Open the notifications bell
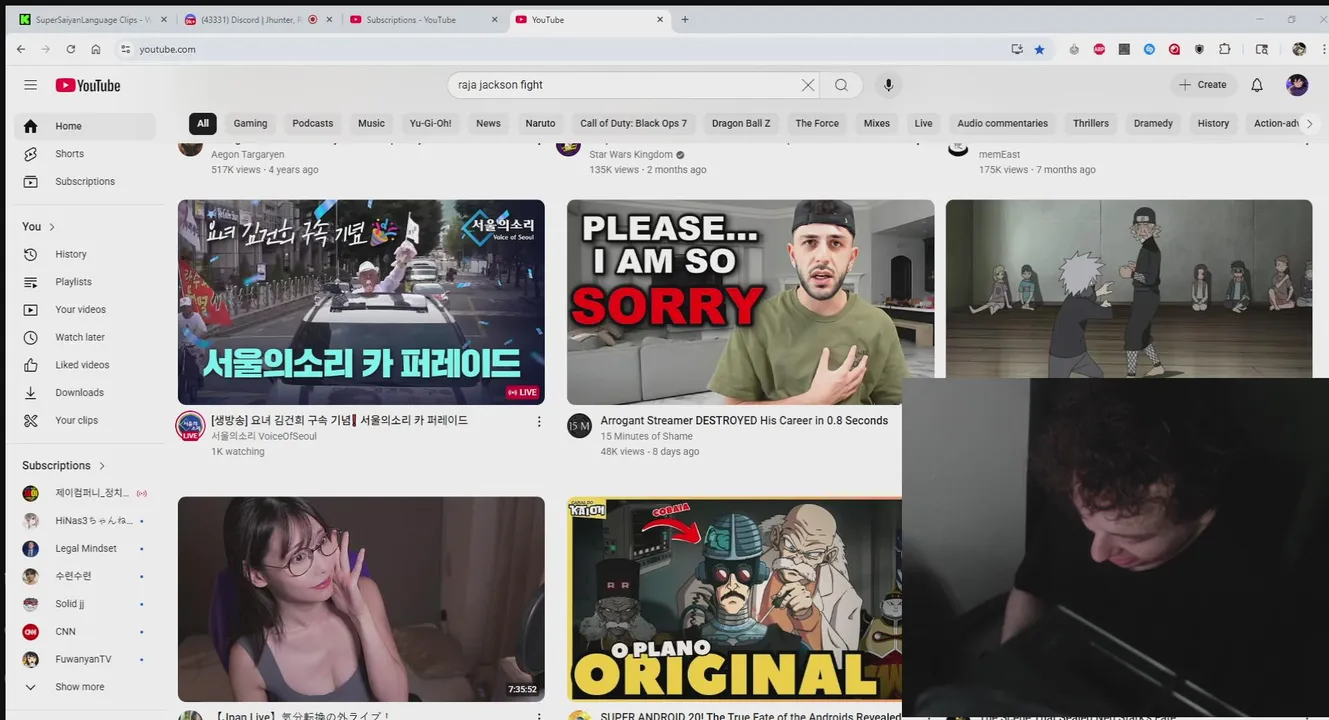Screen dimensions: 1329x720 pyautogui.click(x=1257, y=85)
